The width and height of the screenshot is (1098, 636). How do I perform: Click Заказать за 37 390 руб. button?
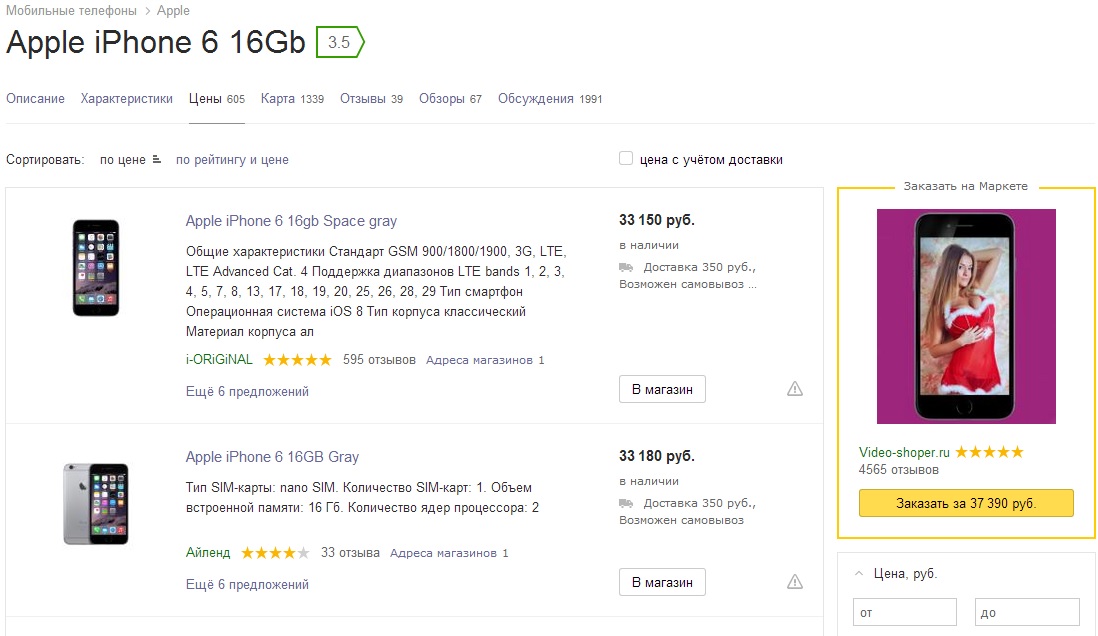coord(966,503)
